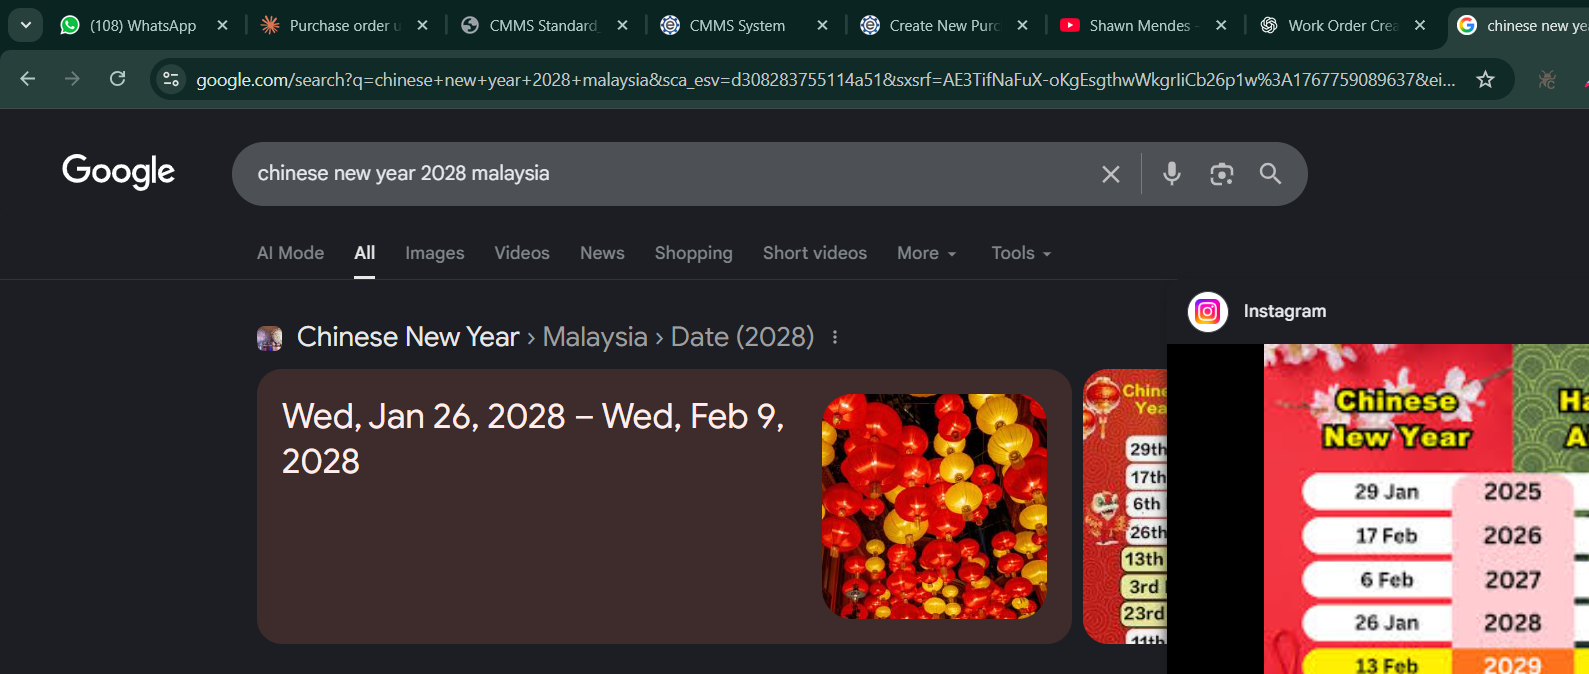Open the tab search dropdown arrow
1589x674 pixels.
[x=25, y=25]
